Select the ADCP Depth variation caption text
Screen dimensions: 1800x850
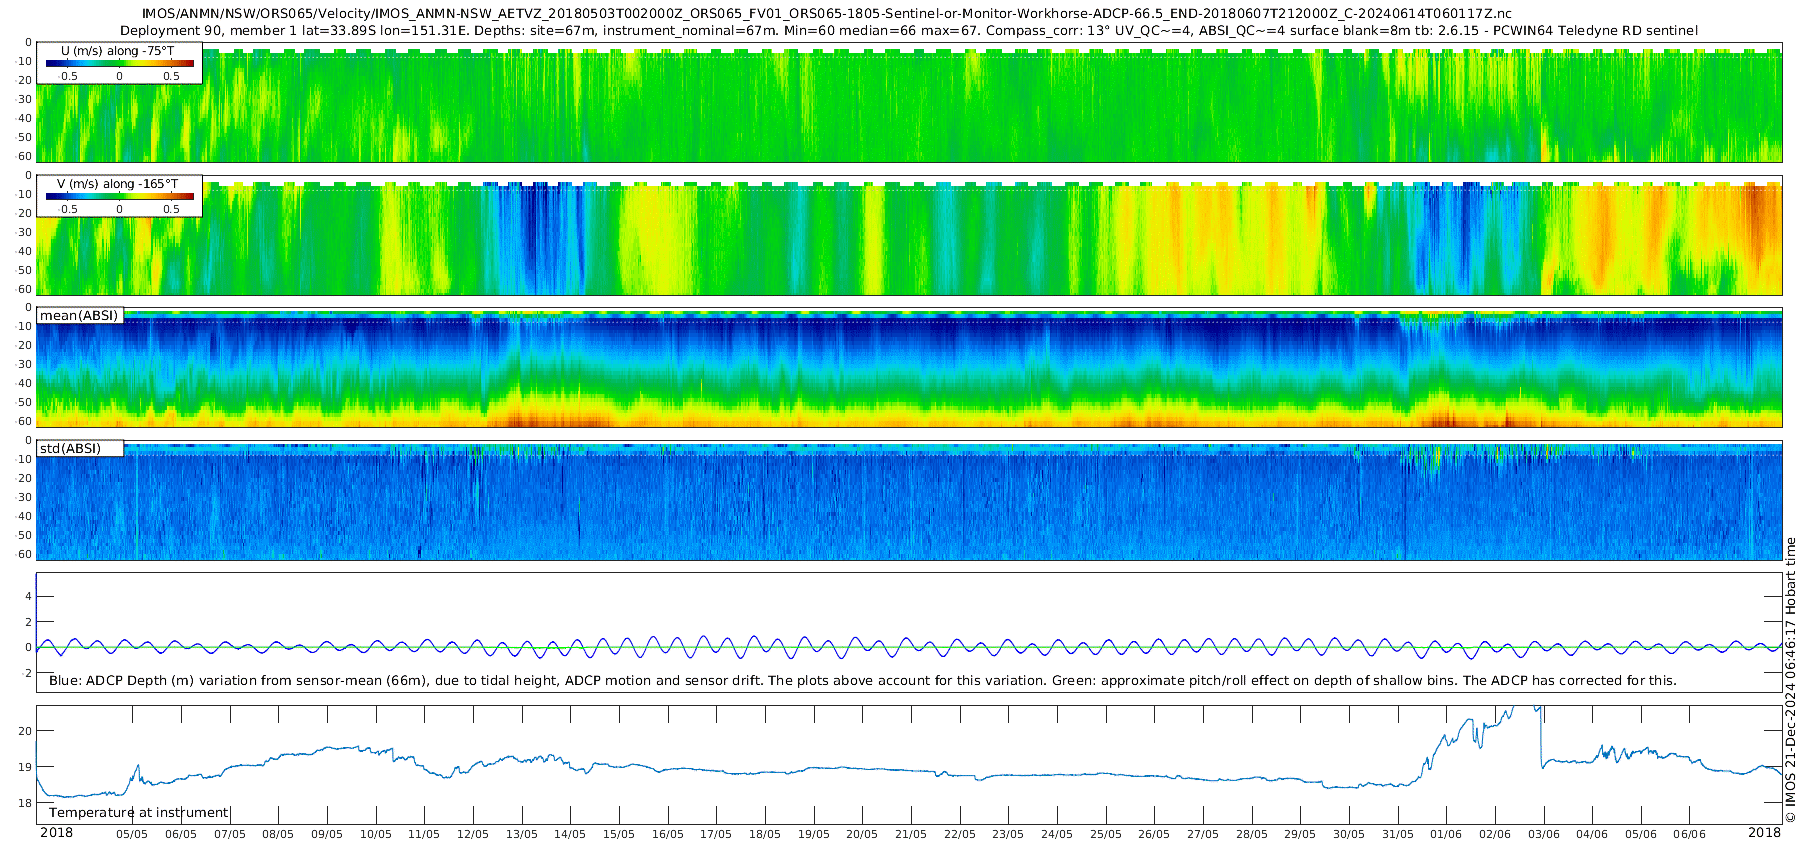(862, 681)
